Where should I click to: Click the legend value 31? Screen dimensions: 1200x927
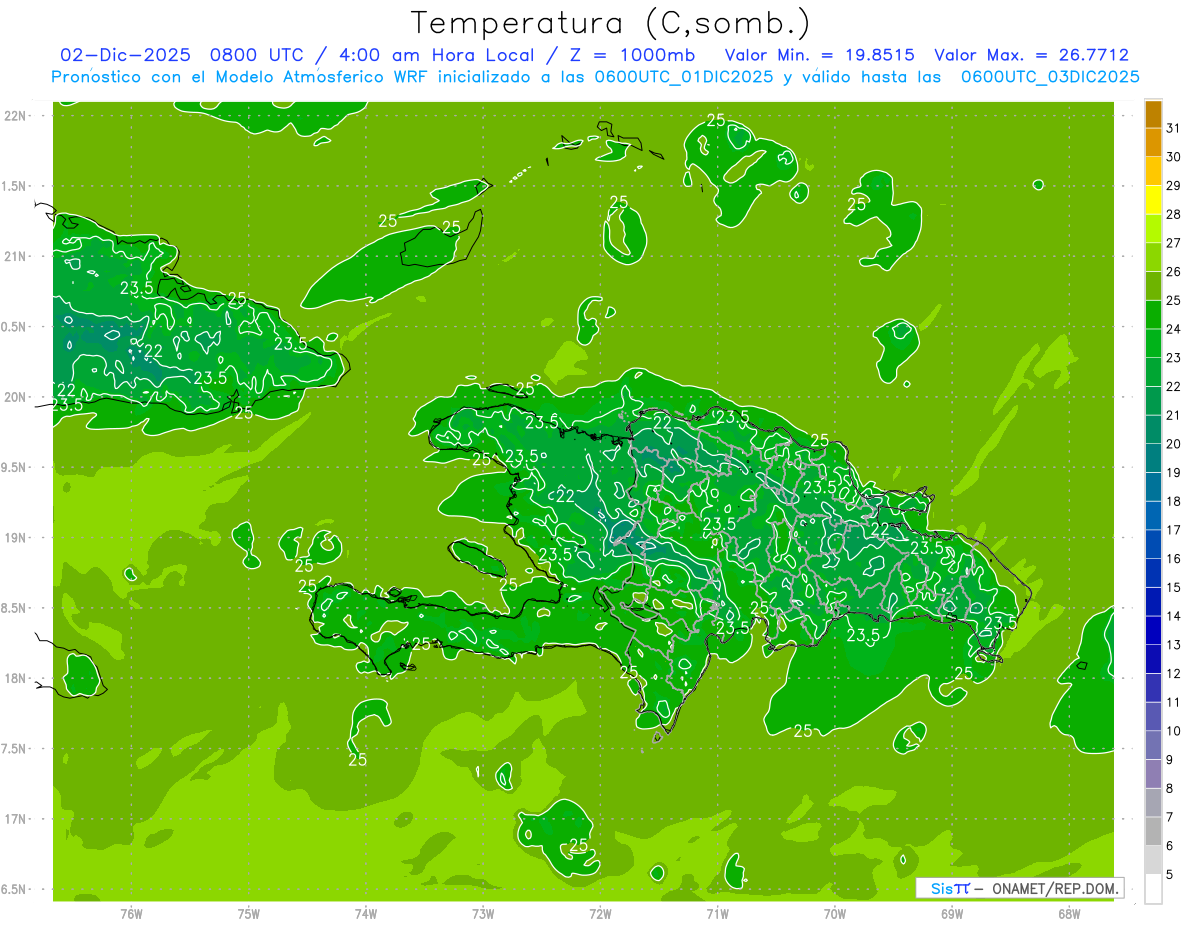[1173, 128]
